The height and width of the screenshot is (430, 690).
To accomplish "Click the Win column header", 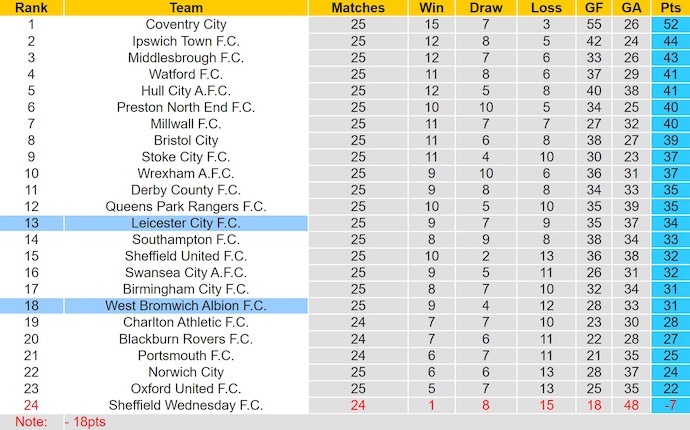I will (x=432, y=8).
